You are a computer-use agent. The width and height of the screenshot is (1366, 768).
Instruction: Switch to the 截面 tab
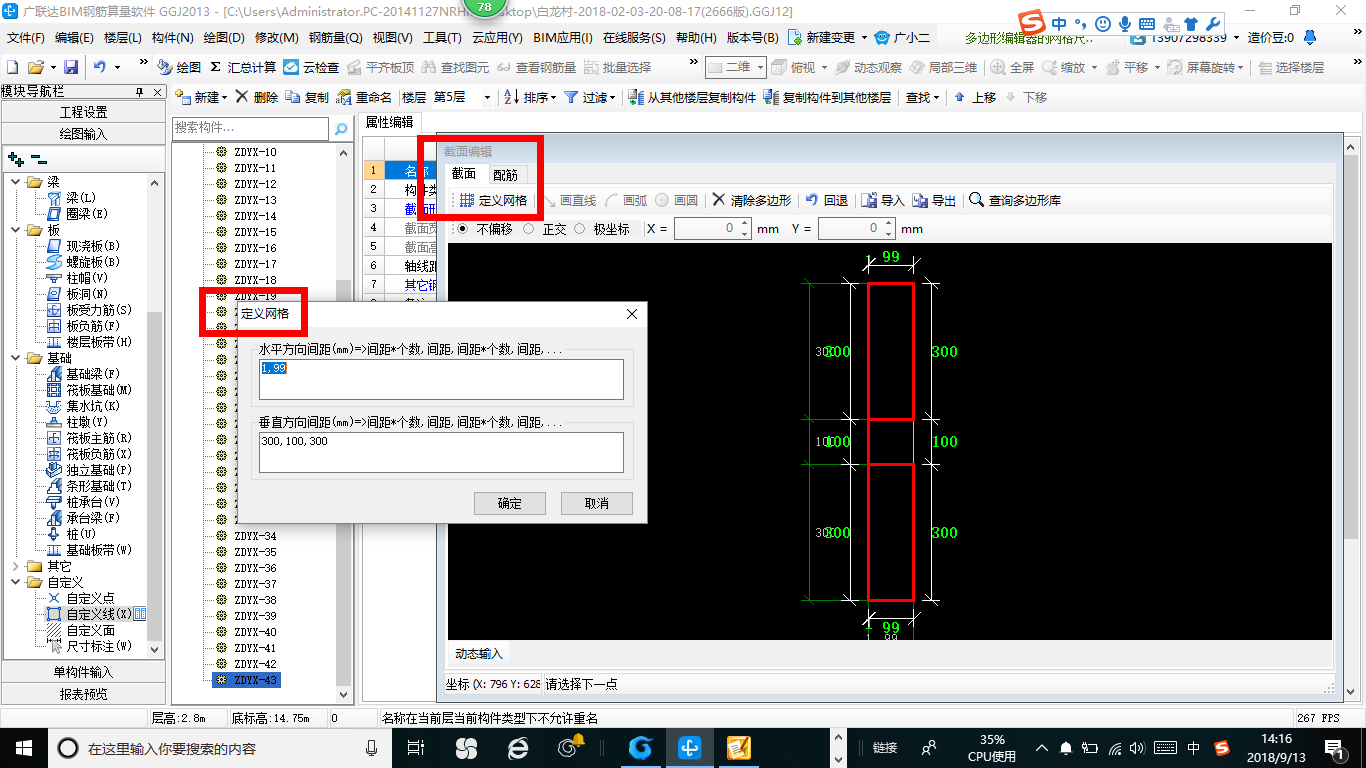(x=464, y=174)
